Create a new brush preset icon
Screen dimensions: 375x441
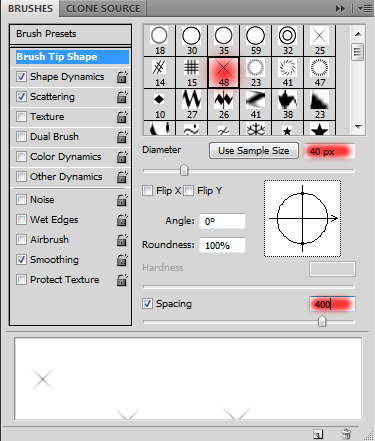[x=318, y=434]
